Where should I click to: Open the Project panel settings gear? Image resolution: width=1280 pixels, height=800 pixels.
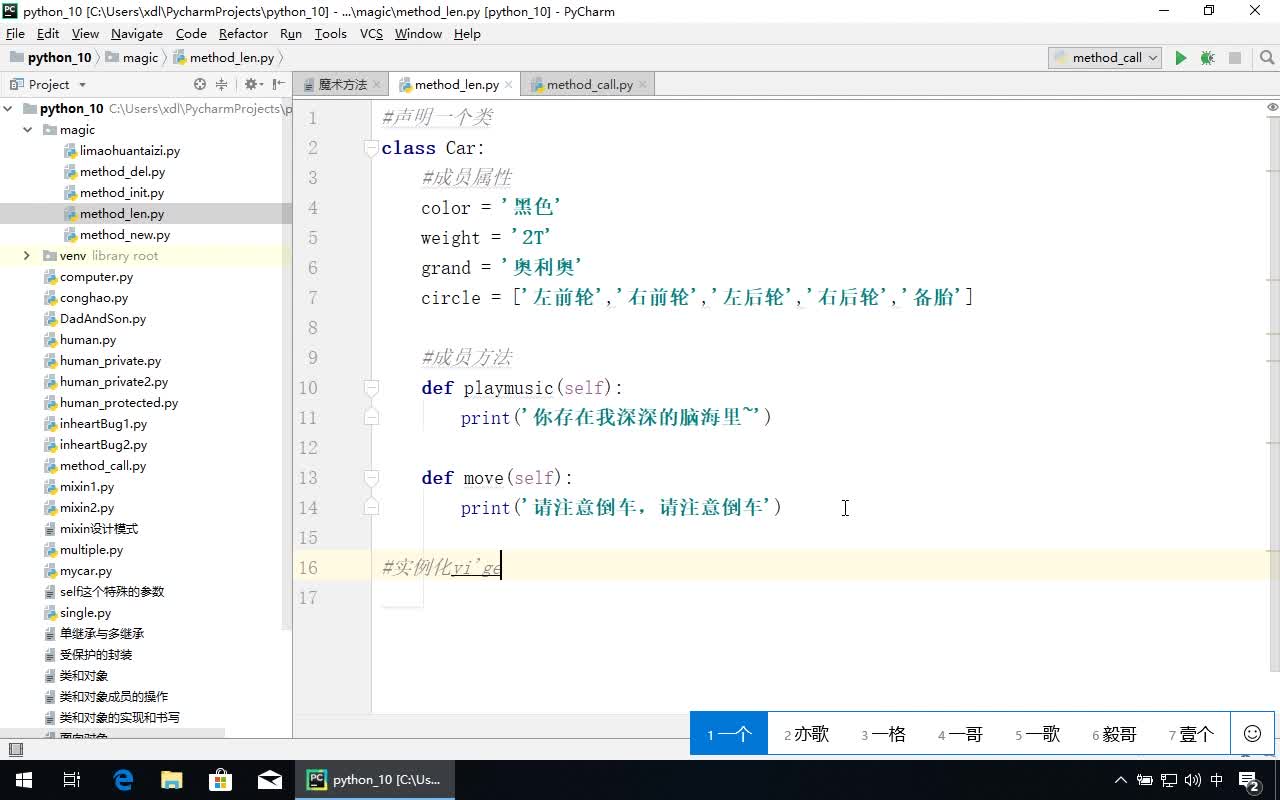tap(253, 84)
